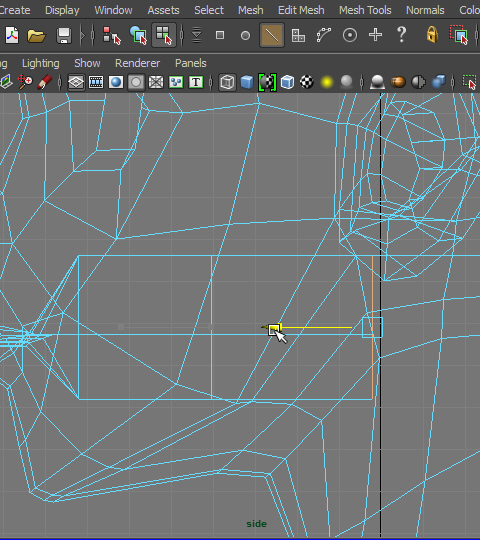Toggle the Points square selection mask
Viewport: 480px width, 540px height.
point(220,35)
